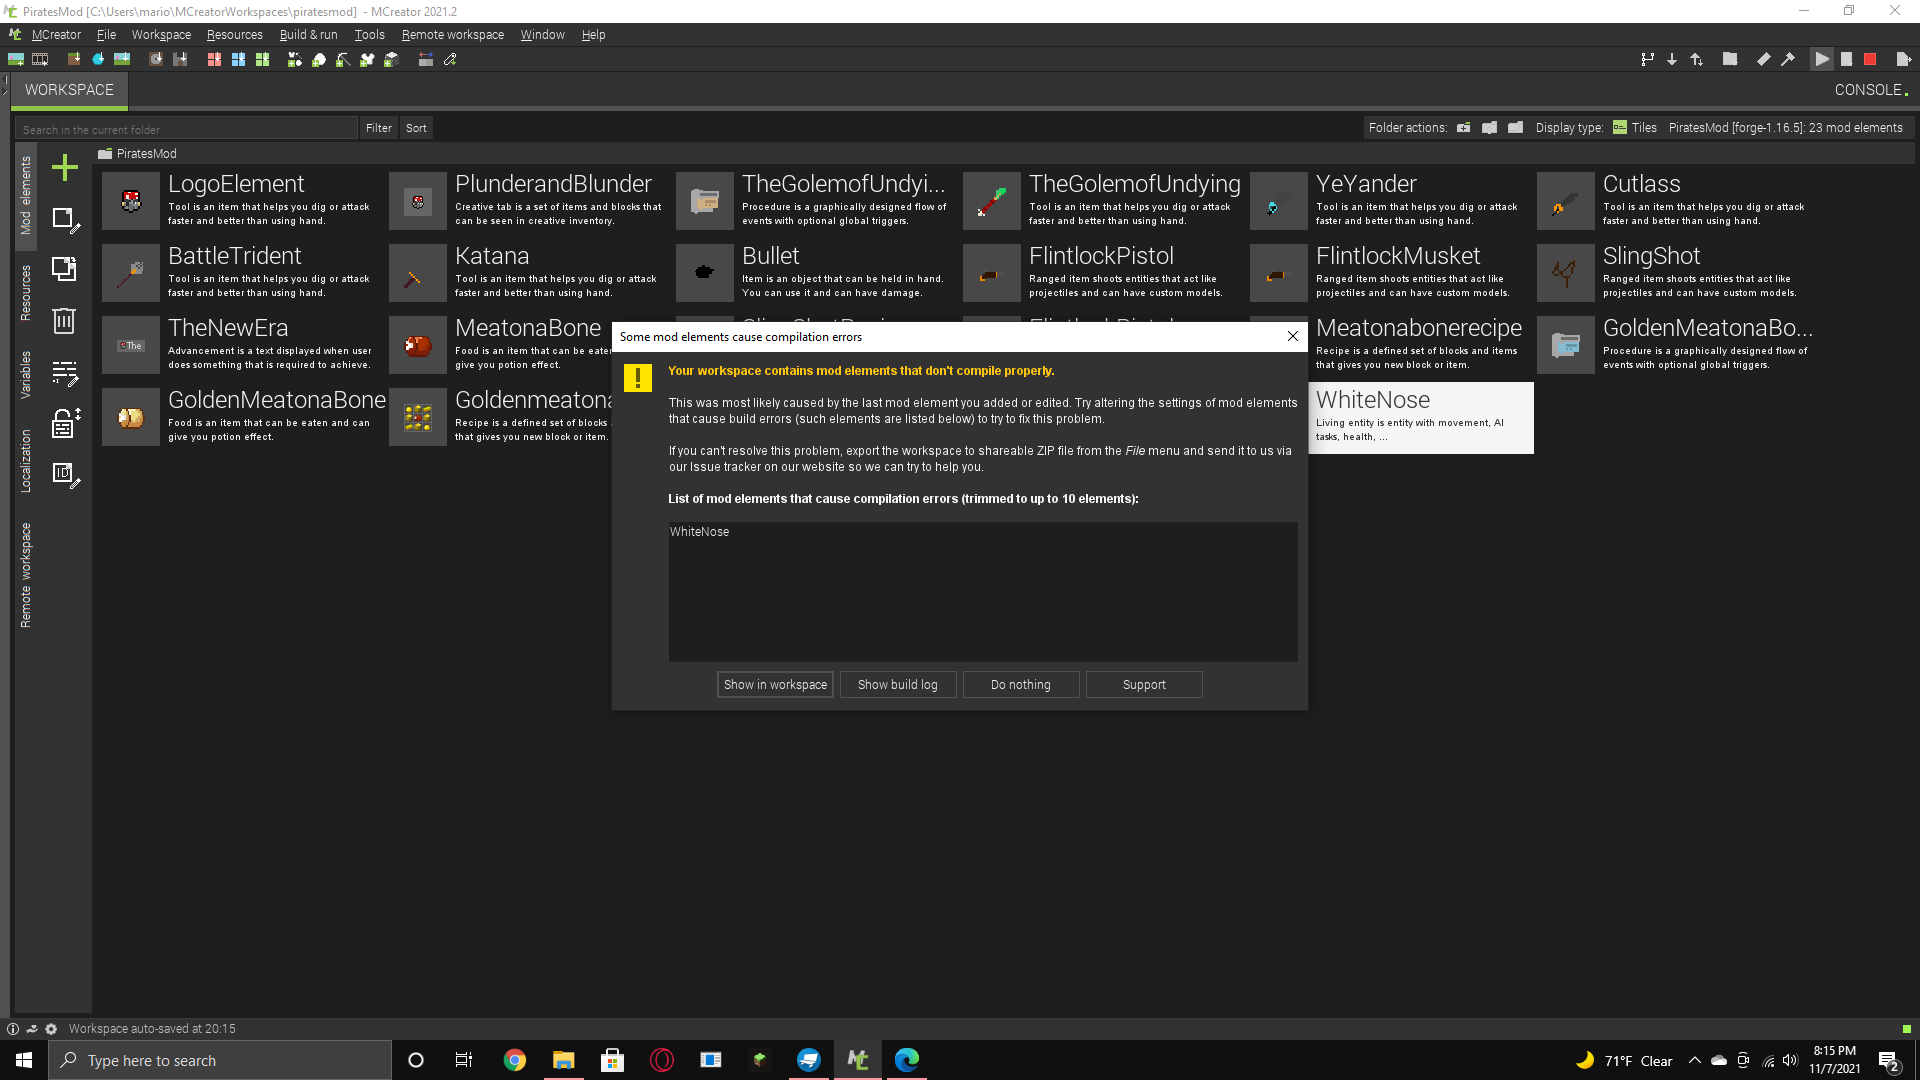Open the Sort options
The width and height of the screenshot is (1920, 1080).
[416, 128]
